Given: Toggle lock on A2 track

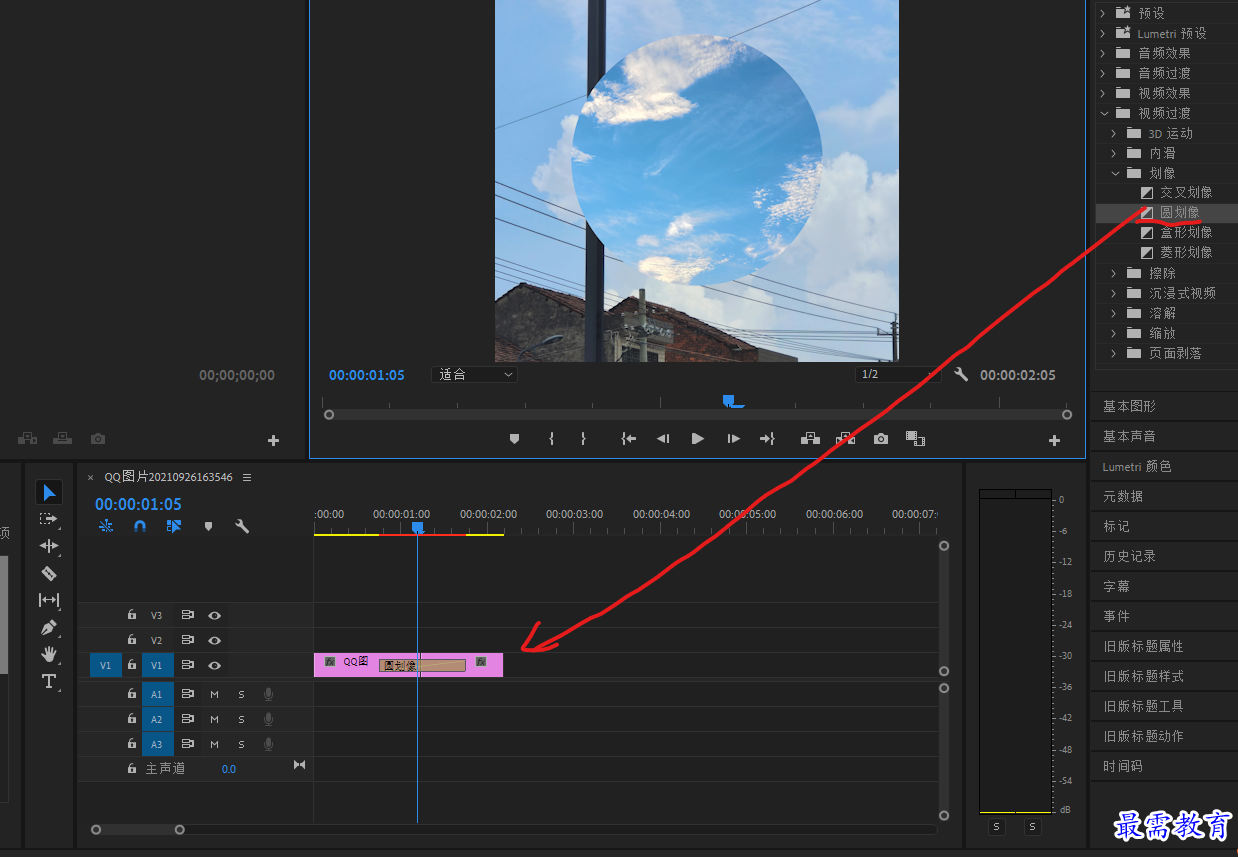Looking at the screenshot, I should (x=131, y=719).
